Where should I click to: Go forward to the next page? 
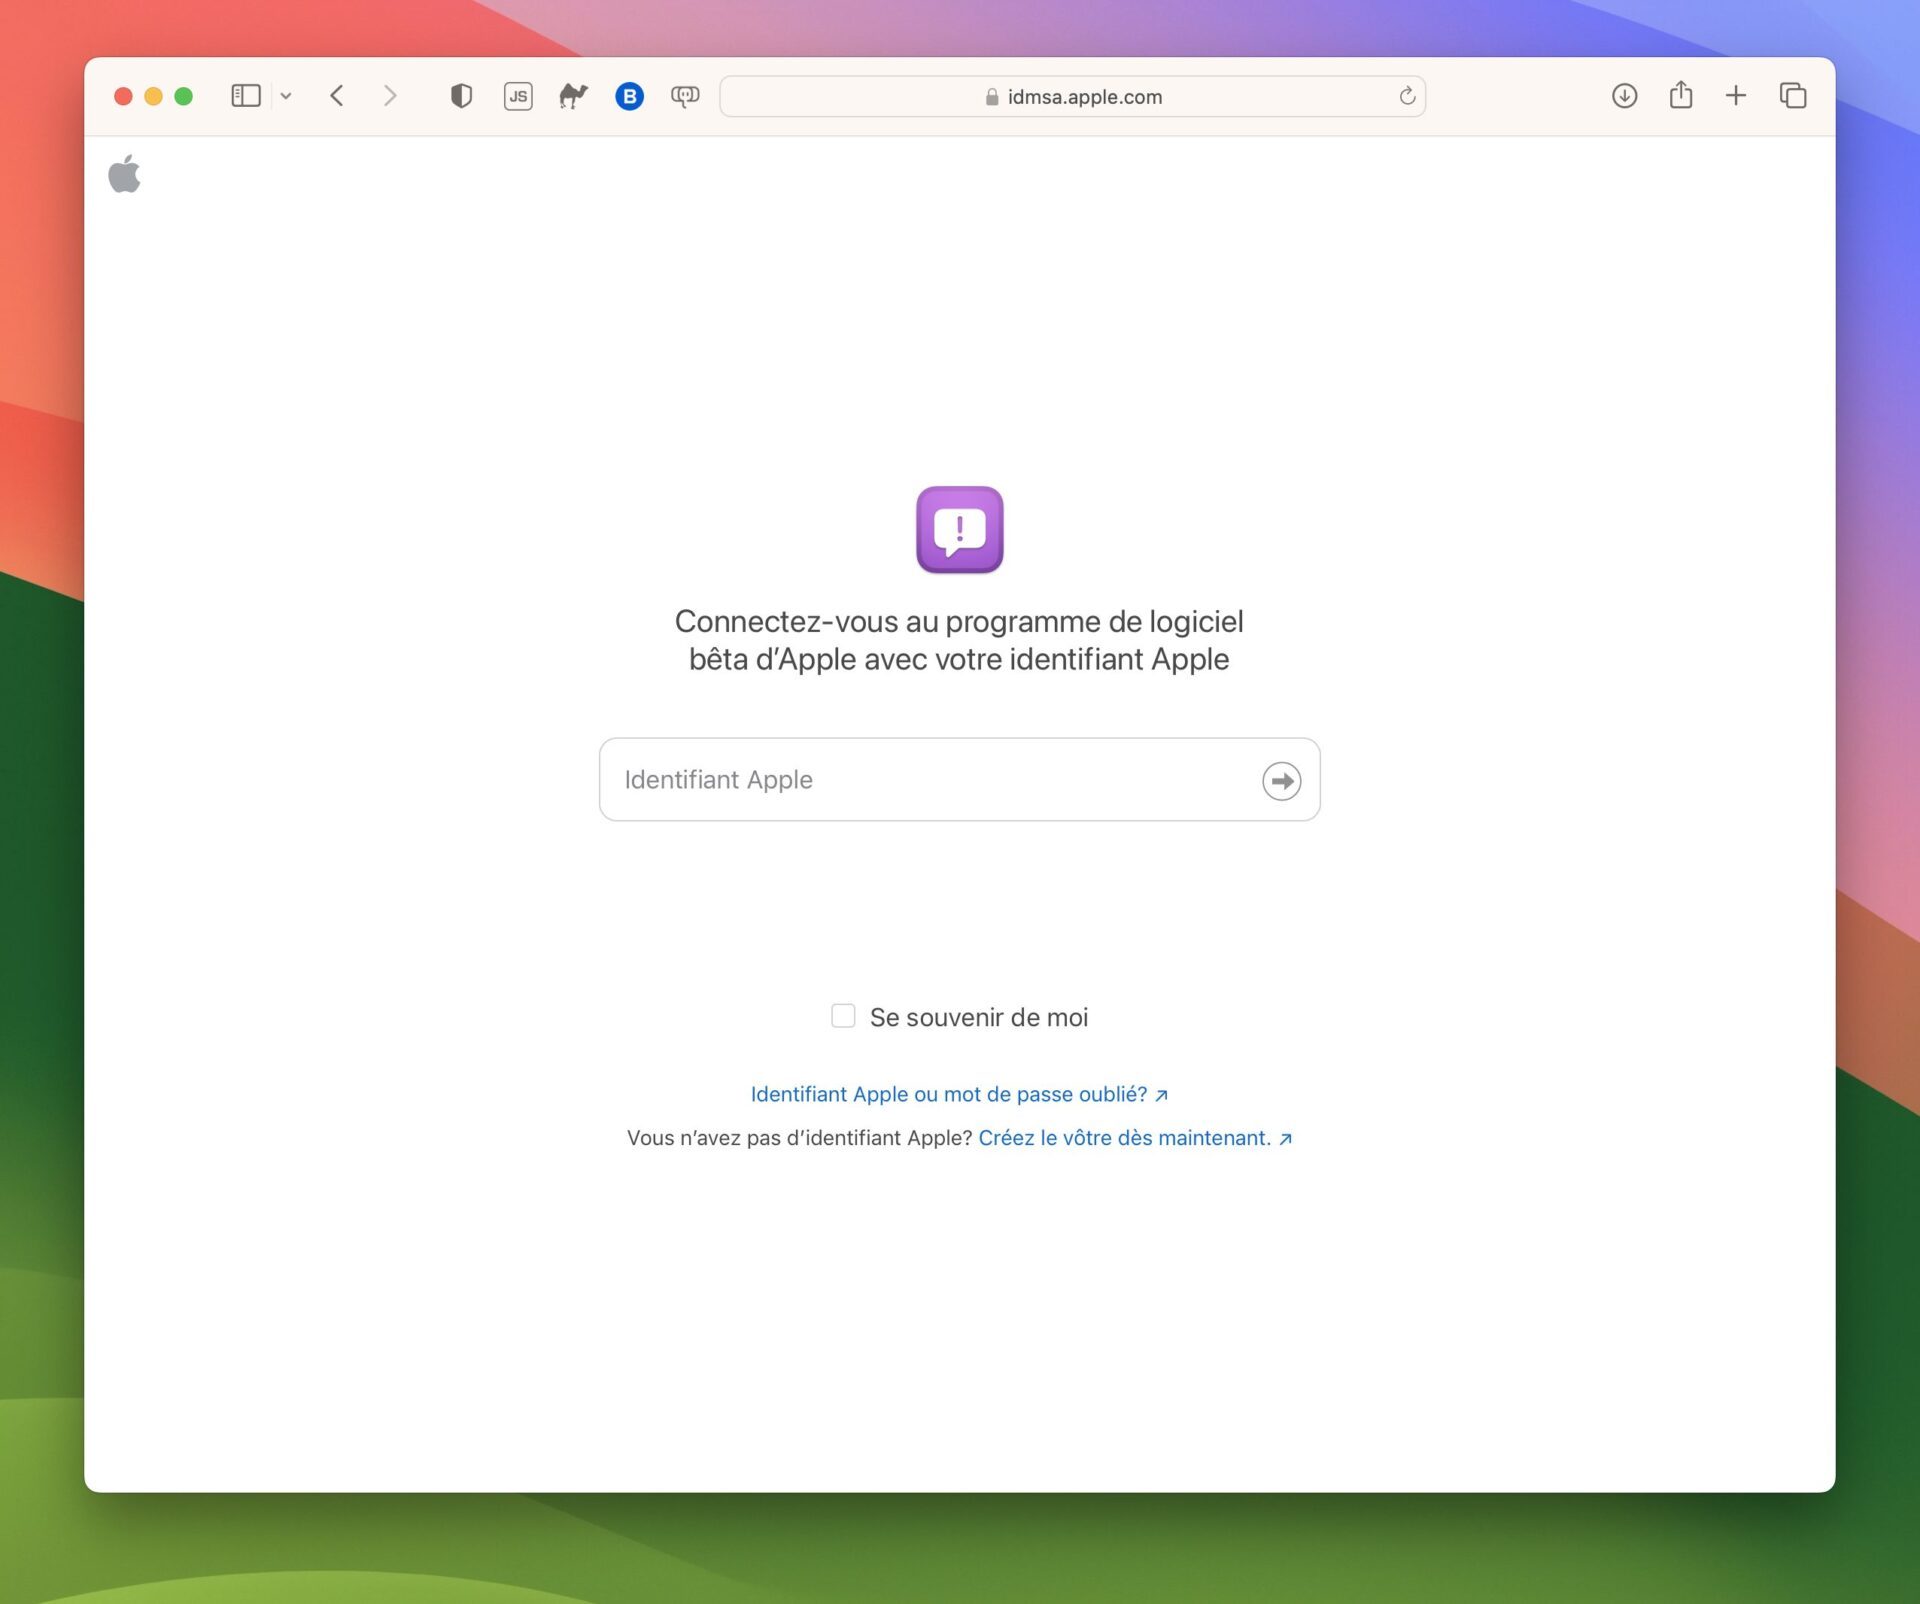[390, 96]
